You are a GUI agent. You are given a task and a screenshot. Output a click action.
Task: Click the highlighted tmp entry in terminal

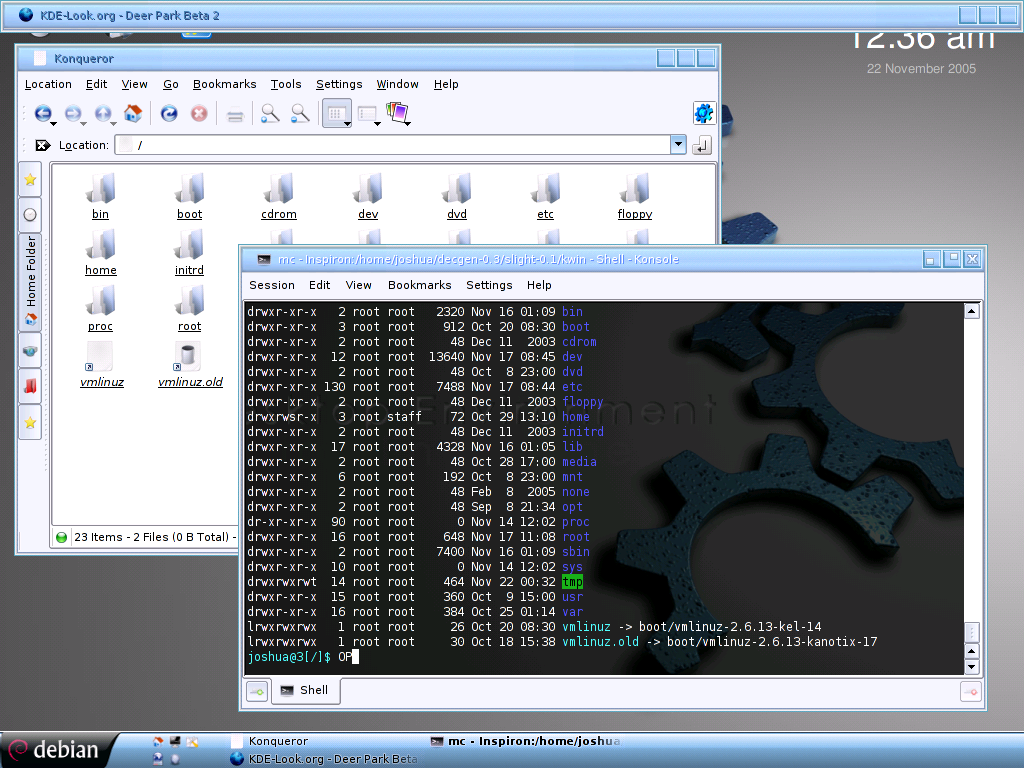572,582
